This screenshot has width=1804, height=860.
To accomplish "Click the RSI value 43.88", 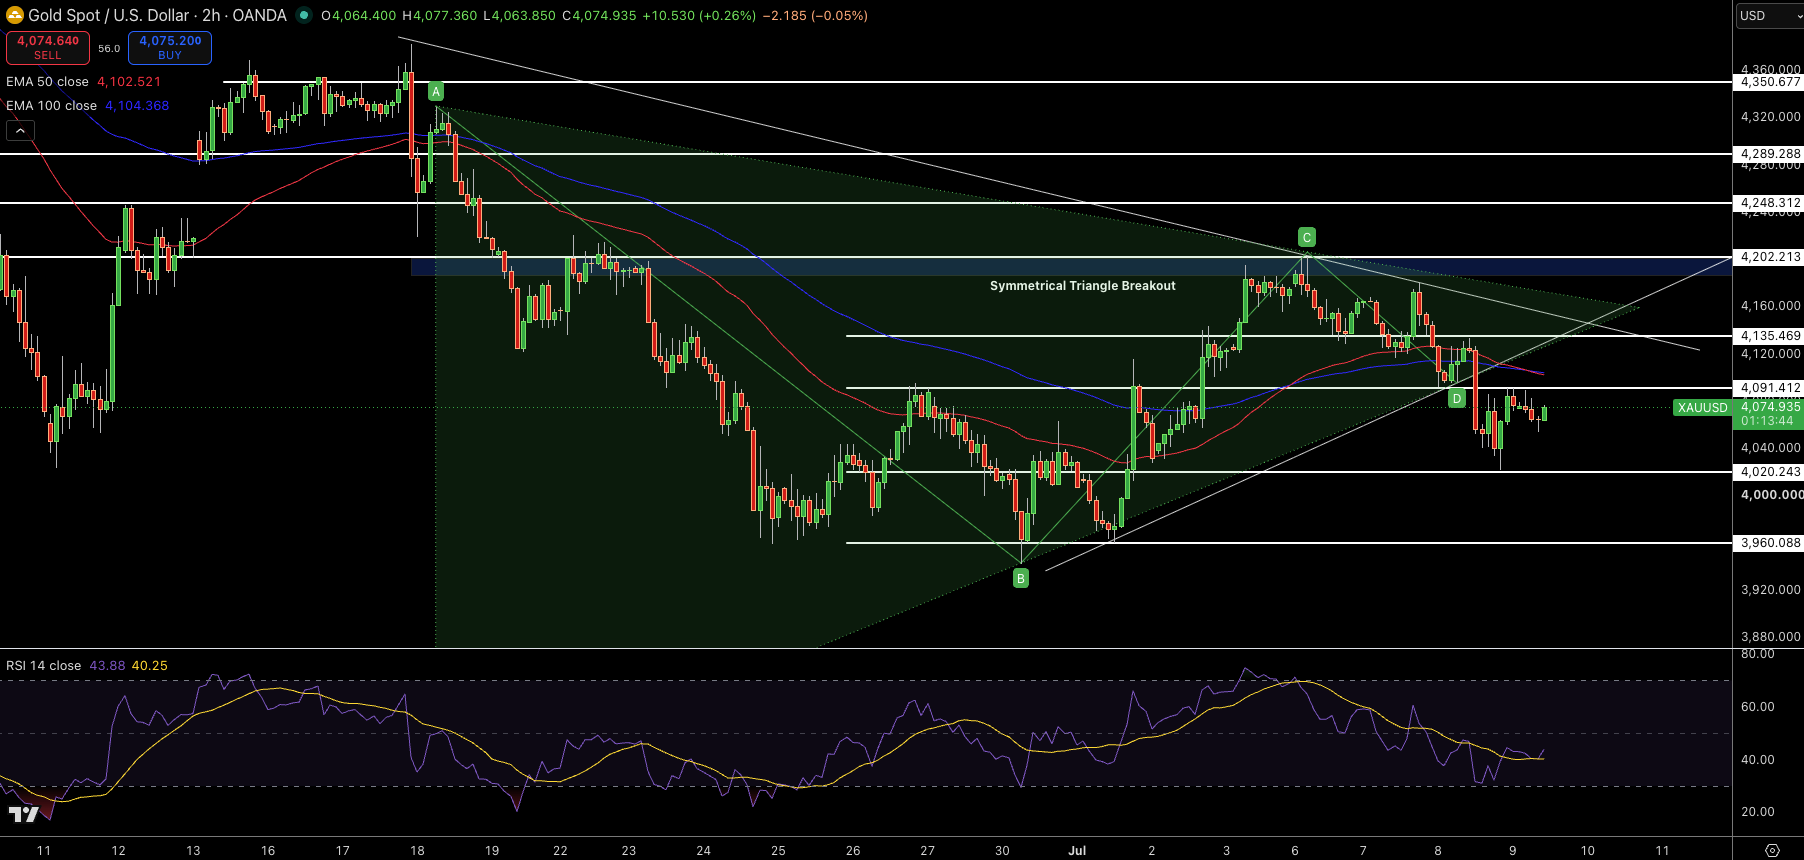I will (x=107, y=666).
